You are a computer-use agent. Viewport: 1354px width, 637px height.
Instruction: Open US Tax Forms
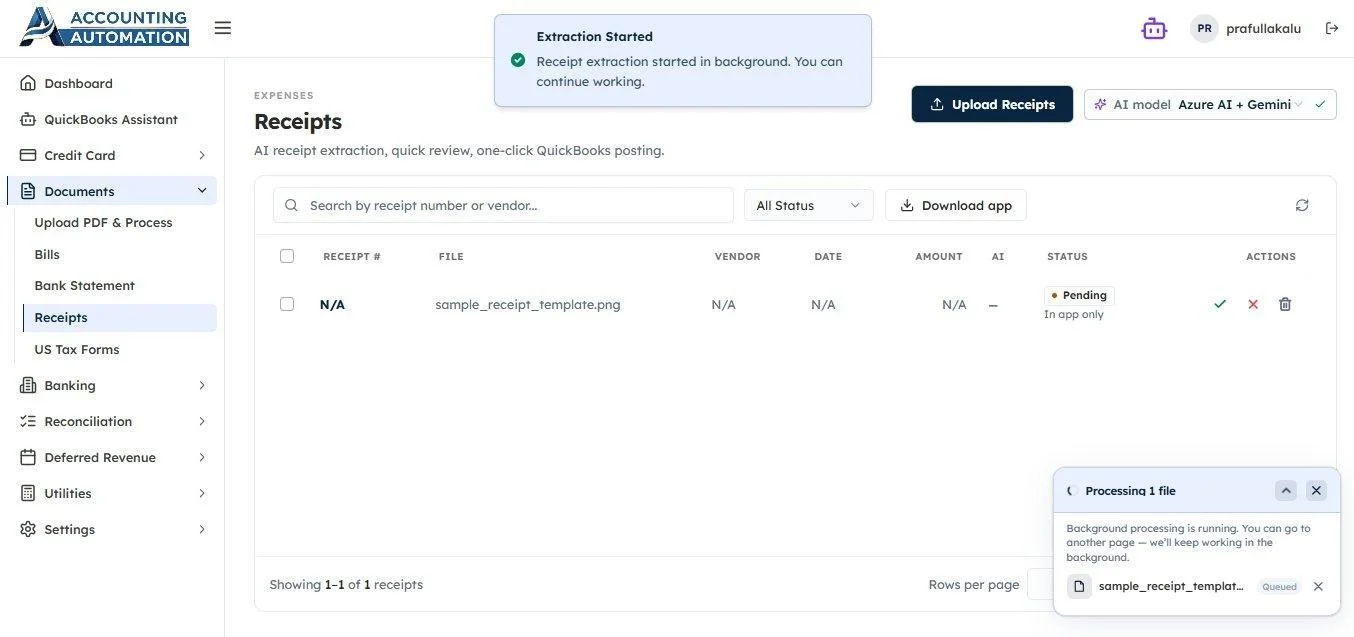119,349
